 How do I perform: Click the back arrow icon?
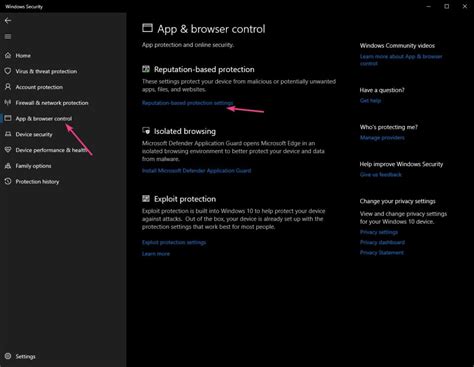(8, 21)
